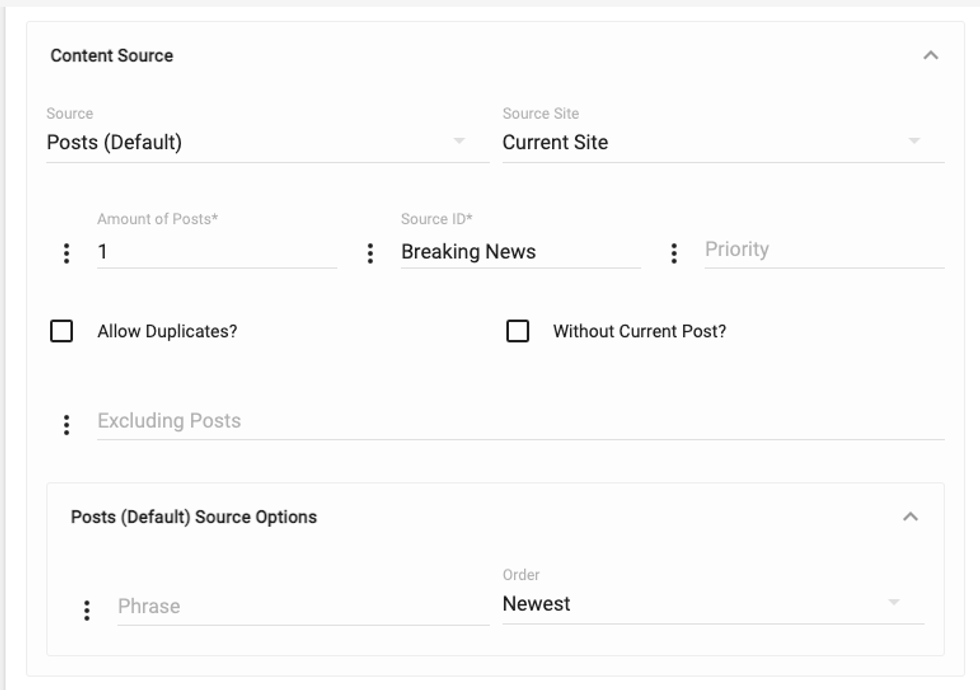The height and width of the screenshot is (690, 980).
Task: Open the three-dot menu beside Amount of Posts
Action: [67, 253]
